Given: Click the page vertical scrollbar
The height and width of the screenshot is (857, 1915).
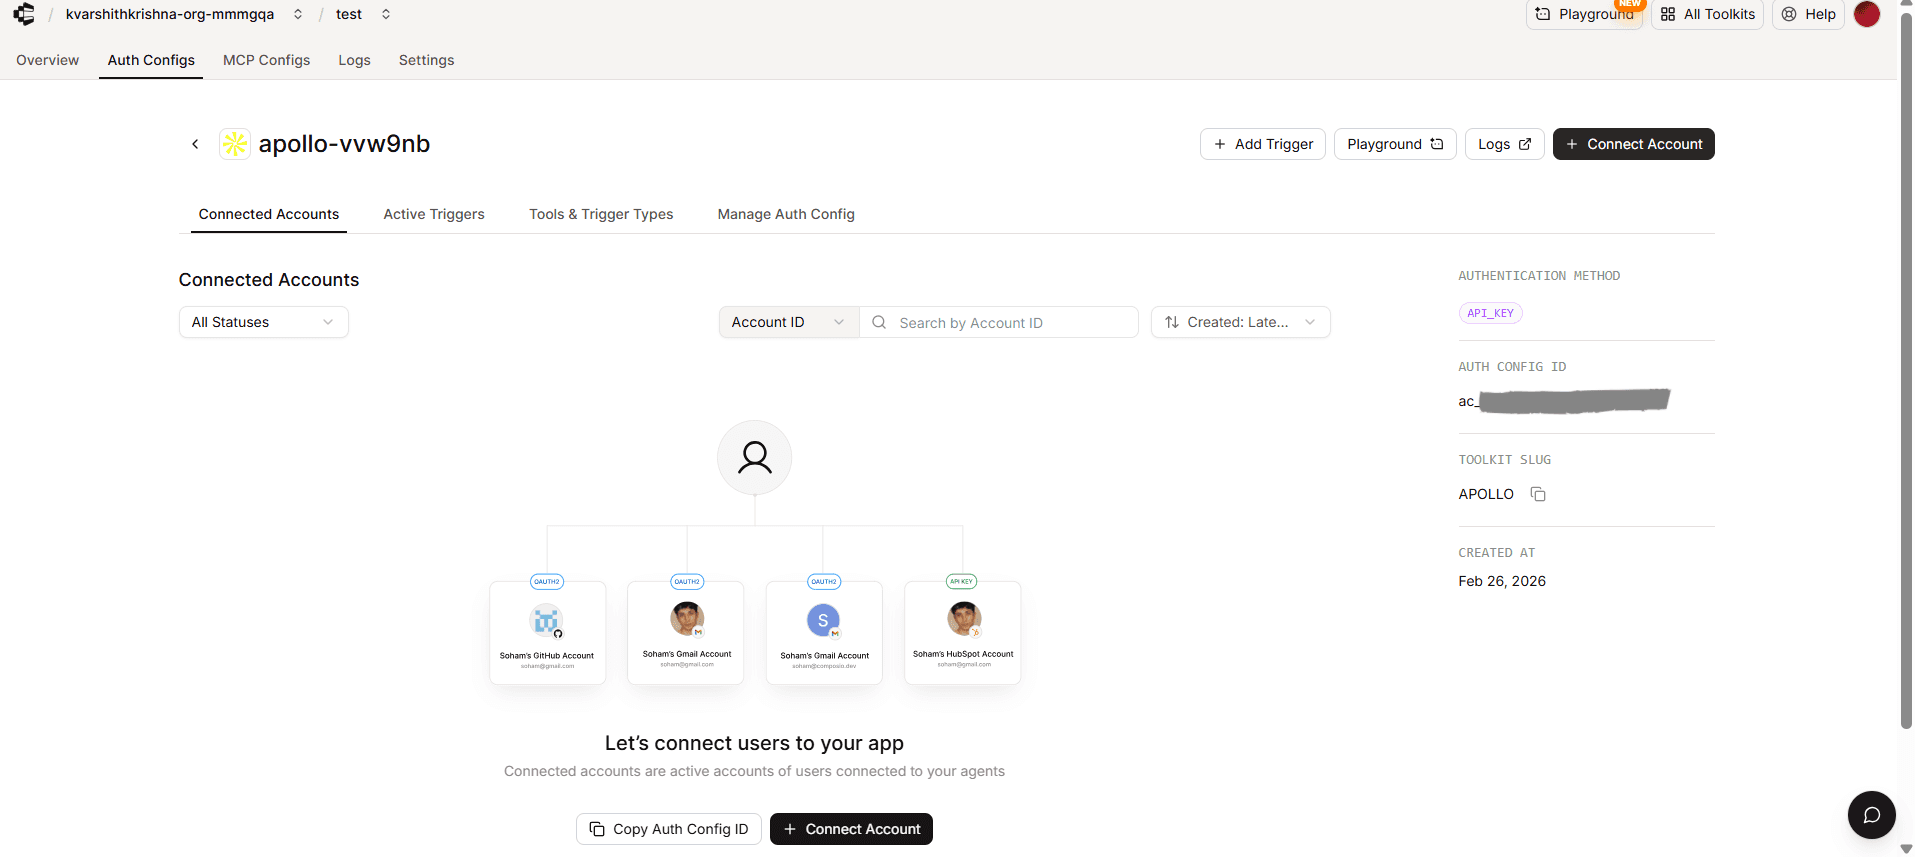Looking at the screenshot, I should click(1906, 370).
